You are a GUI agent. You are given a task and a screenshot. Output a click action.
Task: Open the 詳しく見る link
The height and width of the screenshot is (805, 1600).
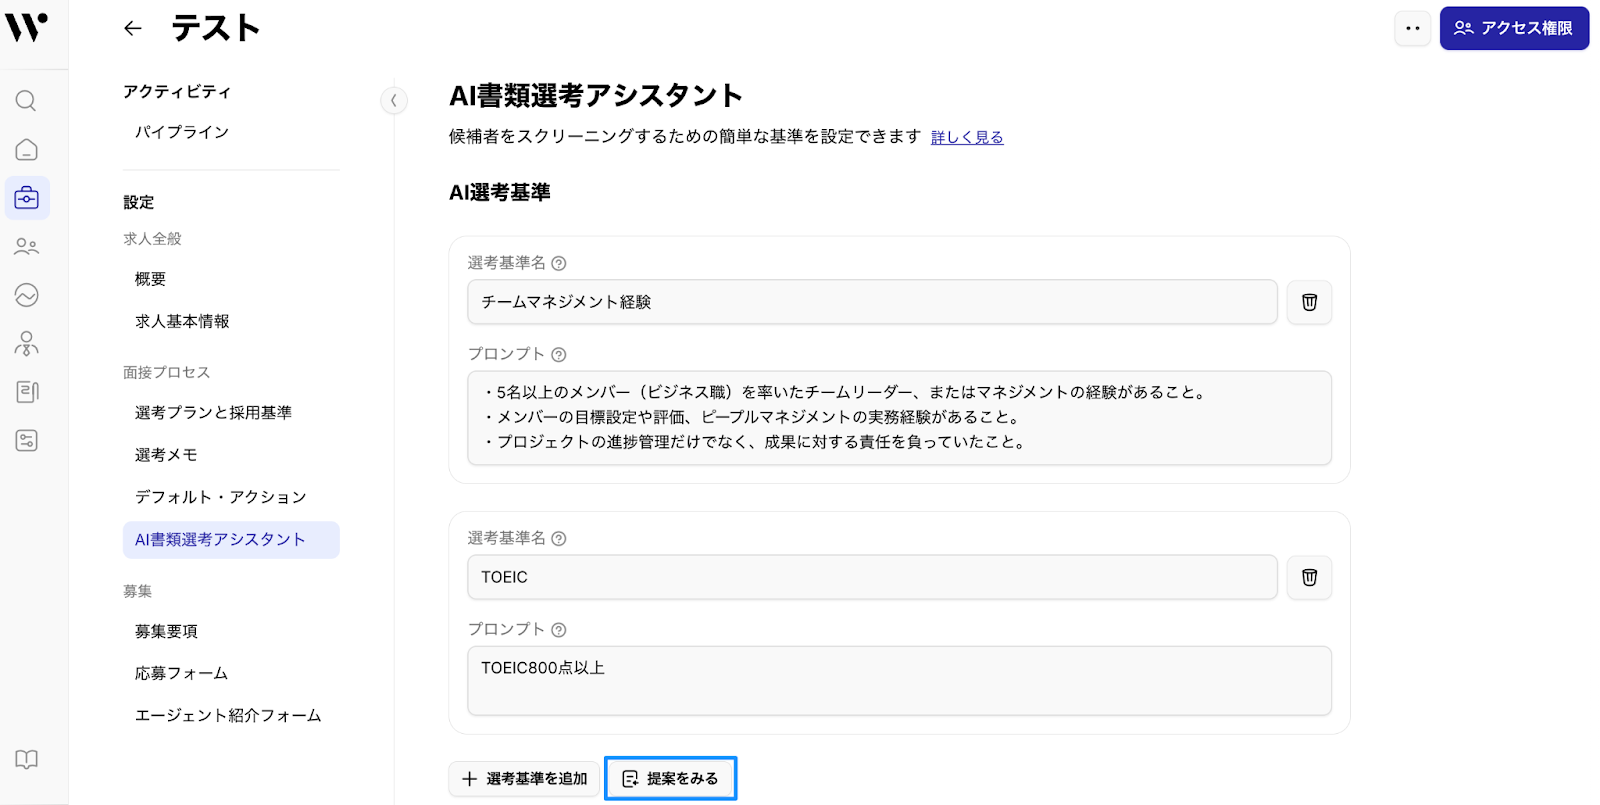pyautogui.click(x=967, y=137)
